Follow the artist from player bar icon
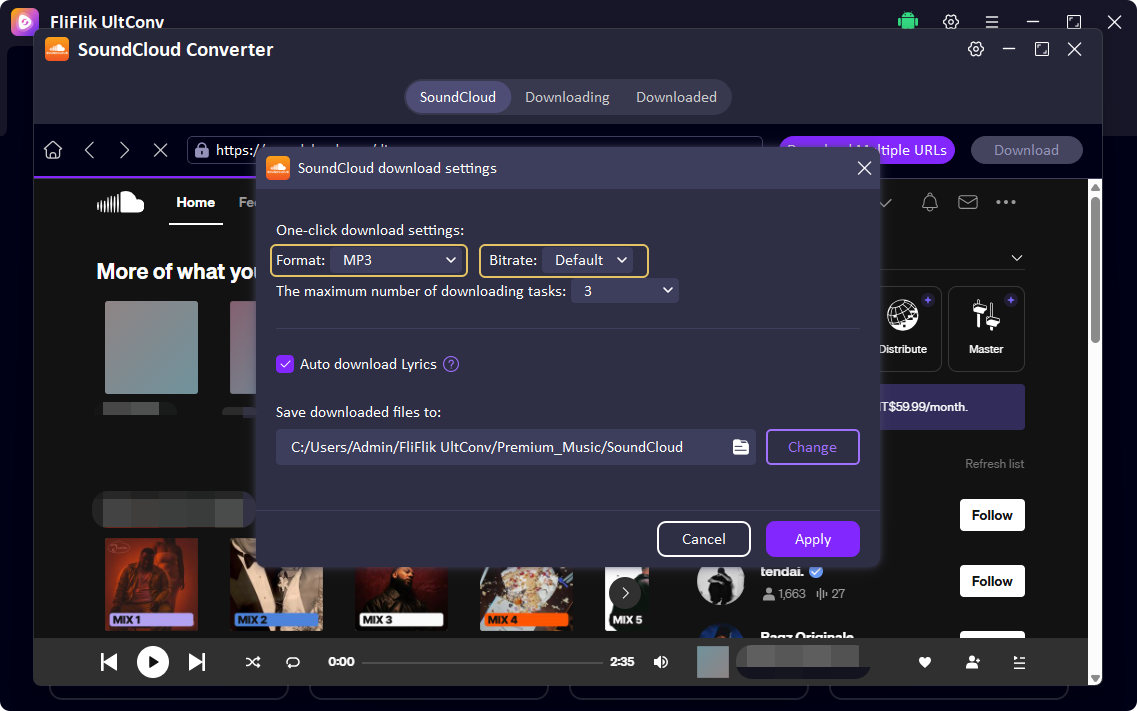This screenshot has height=711, width=1137. tap(973, 662)
